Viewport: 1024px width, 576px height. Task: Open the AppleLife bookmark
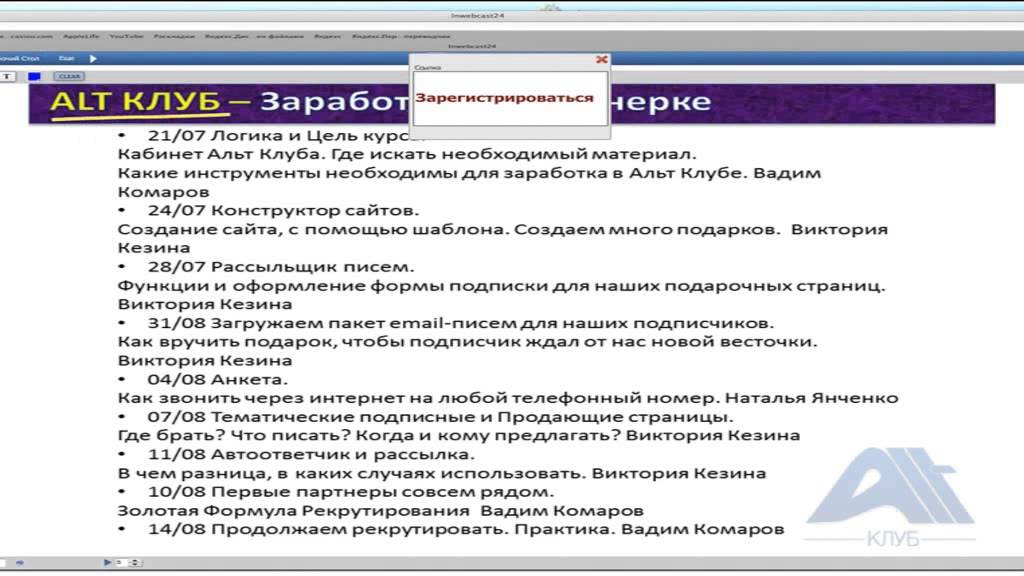coord(81,36)
